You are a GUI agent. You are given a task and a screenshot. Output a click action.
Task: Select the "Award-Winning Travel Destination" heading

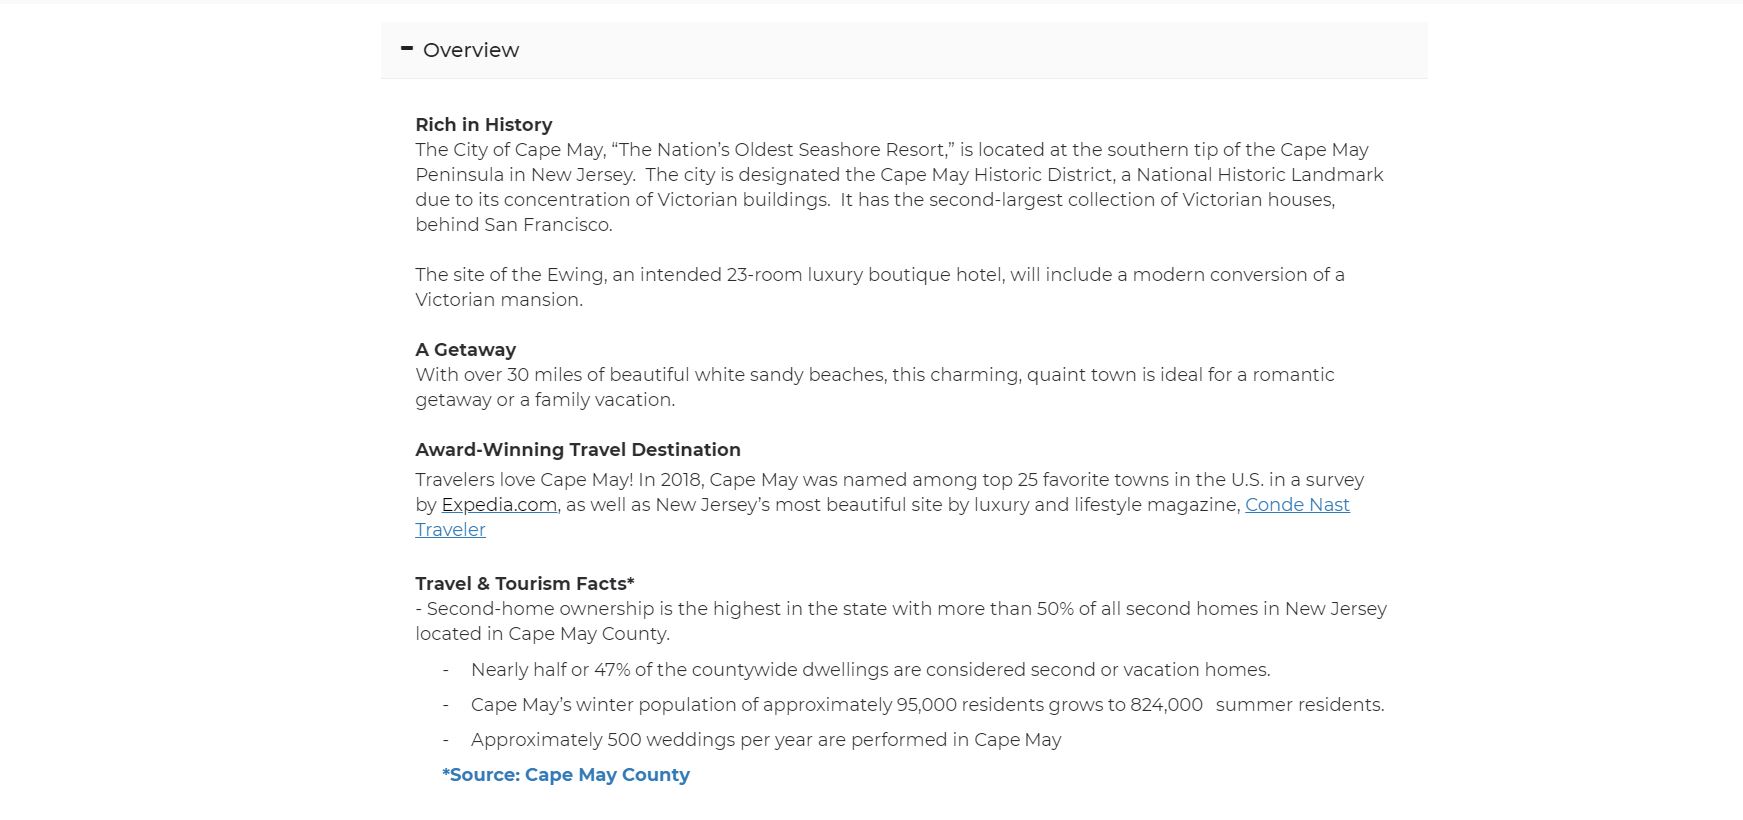tap(578, 450)
